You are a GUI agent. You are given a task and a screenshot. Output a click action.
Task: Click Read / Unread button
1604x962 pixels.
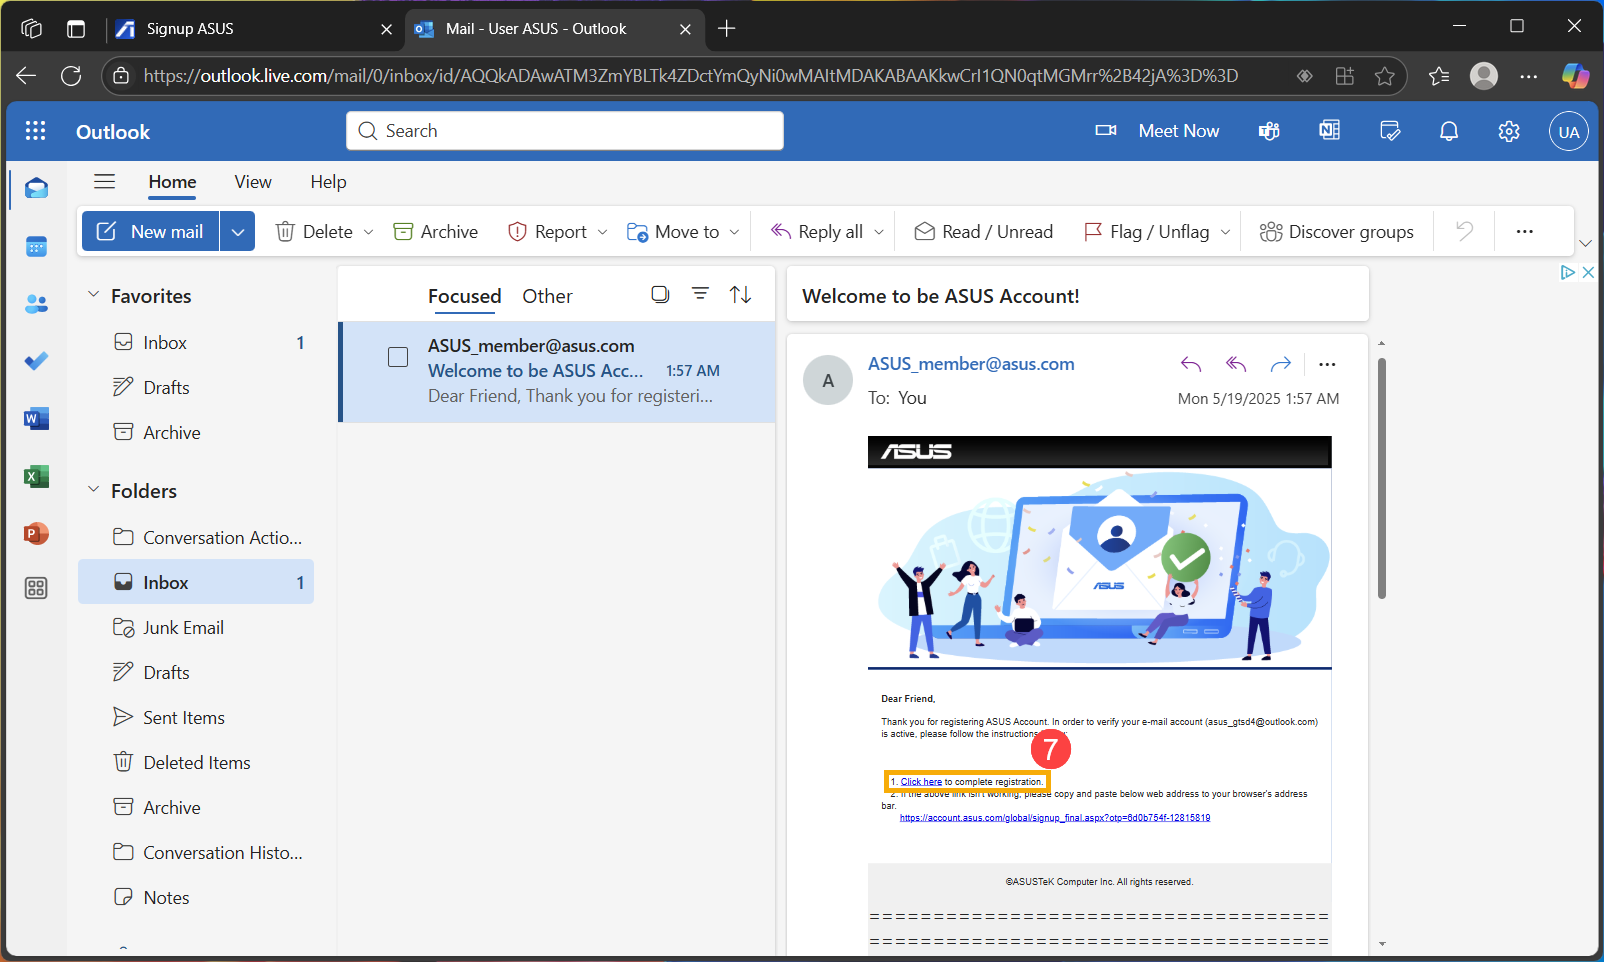(x=984, y=231)
